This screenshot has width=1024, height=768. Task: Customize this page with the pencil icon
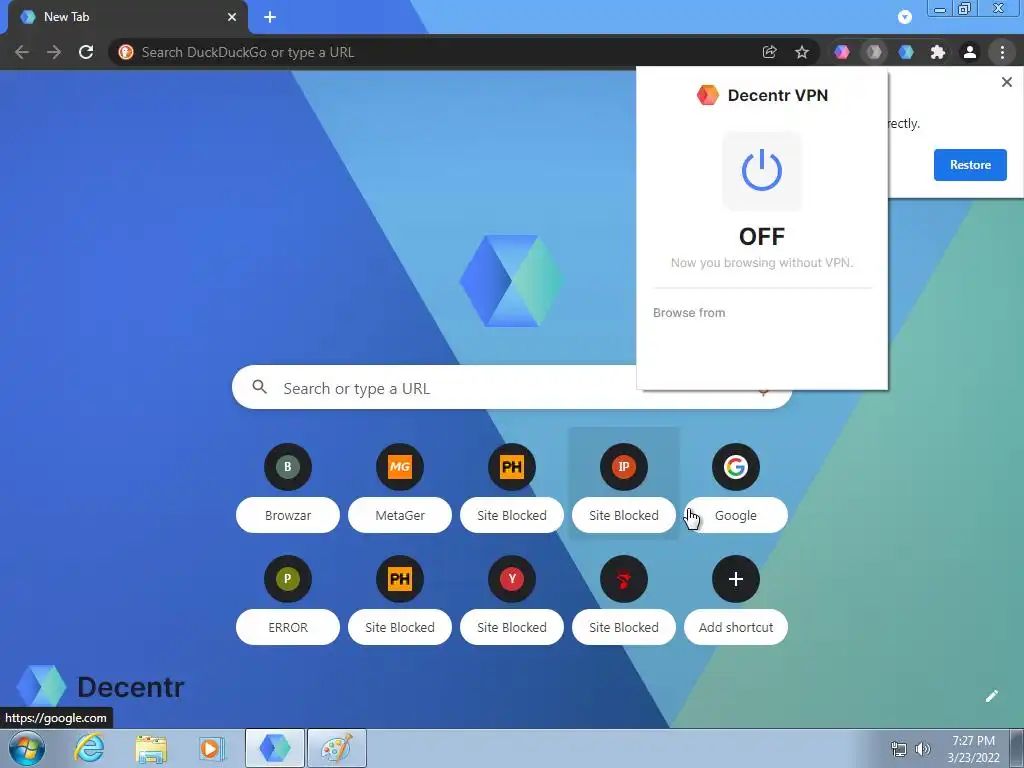pyautogui.click(x=991, y=696)
